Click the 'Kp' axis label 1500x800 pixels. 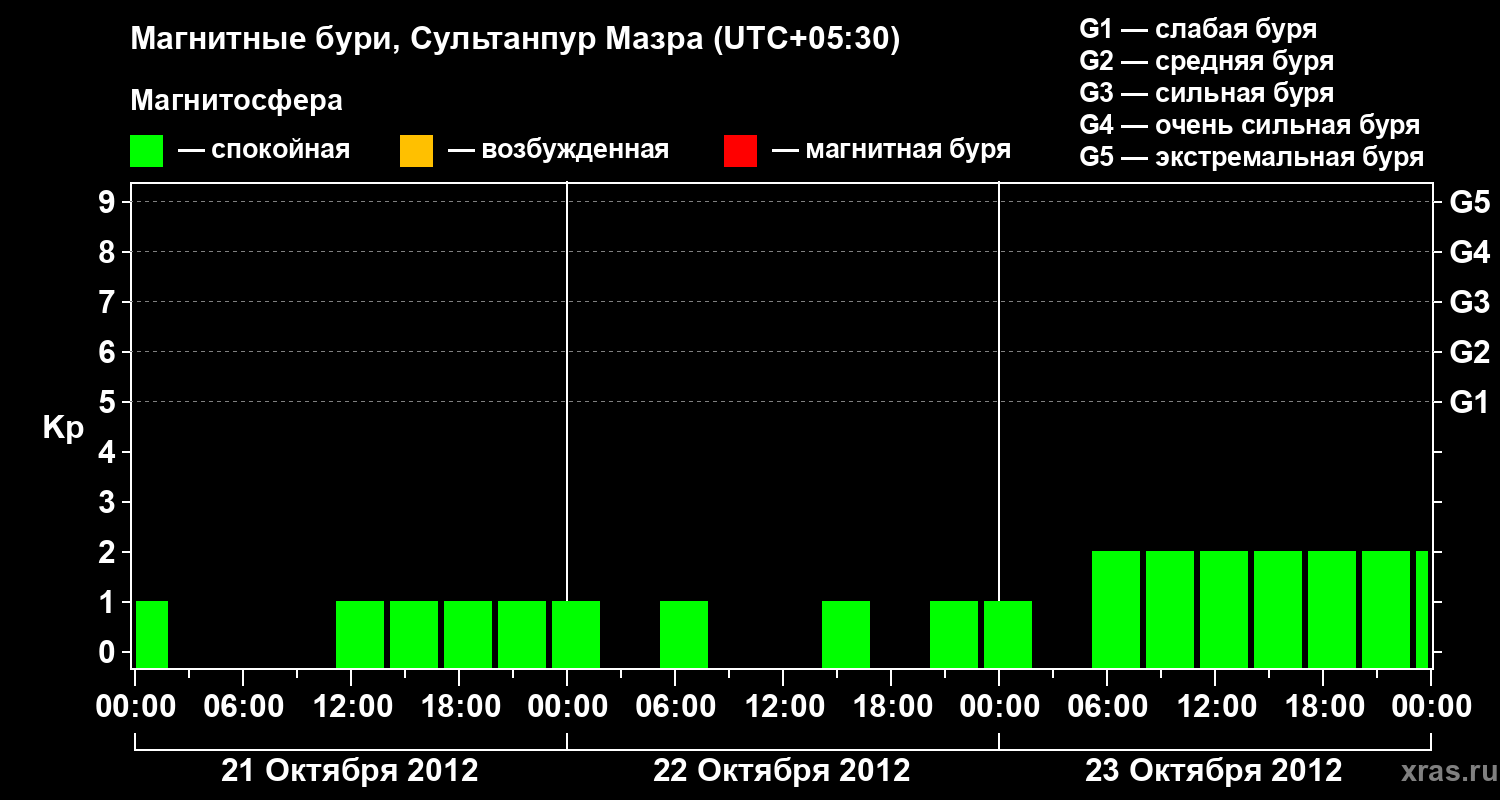point(63,428)
